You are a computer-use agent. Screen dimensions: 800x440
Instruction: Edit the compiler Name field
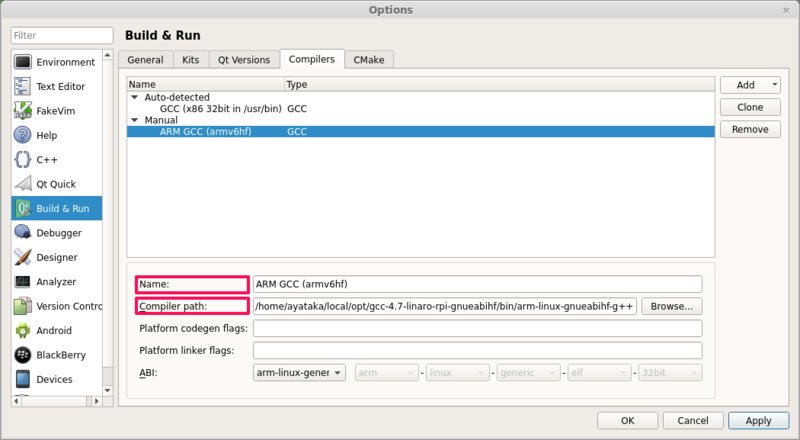pos(478,284)
